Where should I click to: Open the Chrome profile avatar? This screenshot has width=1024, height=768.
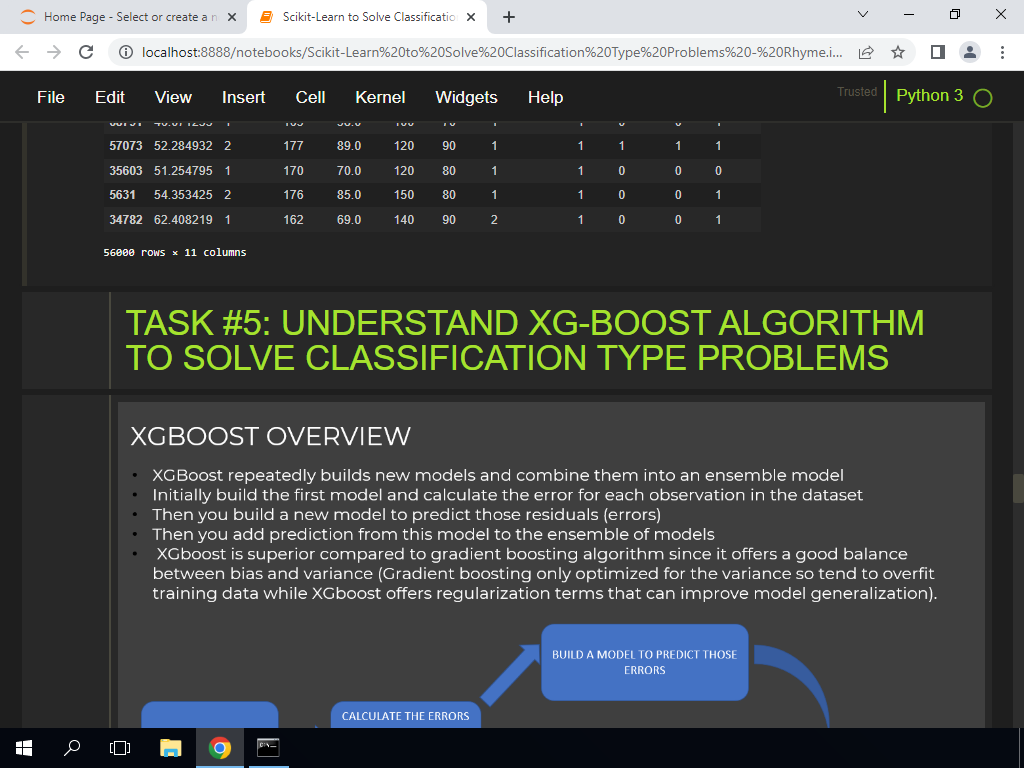tap(970, 52)
